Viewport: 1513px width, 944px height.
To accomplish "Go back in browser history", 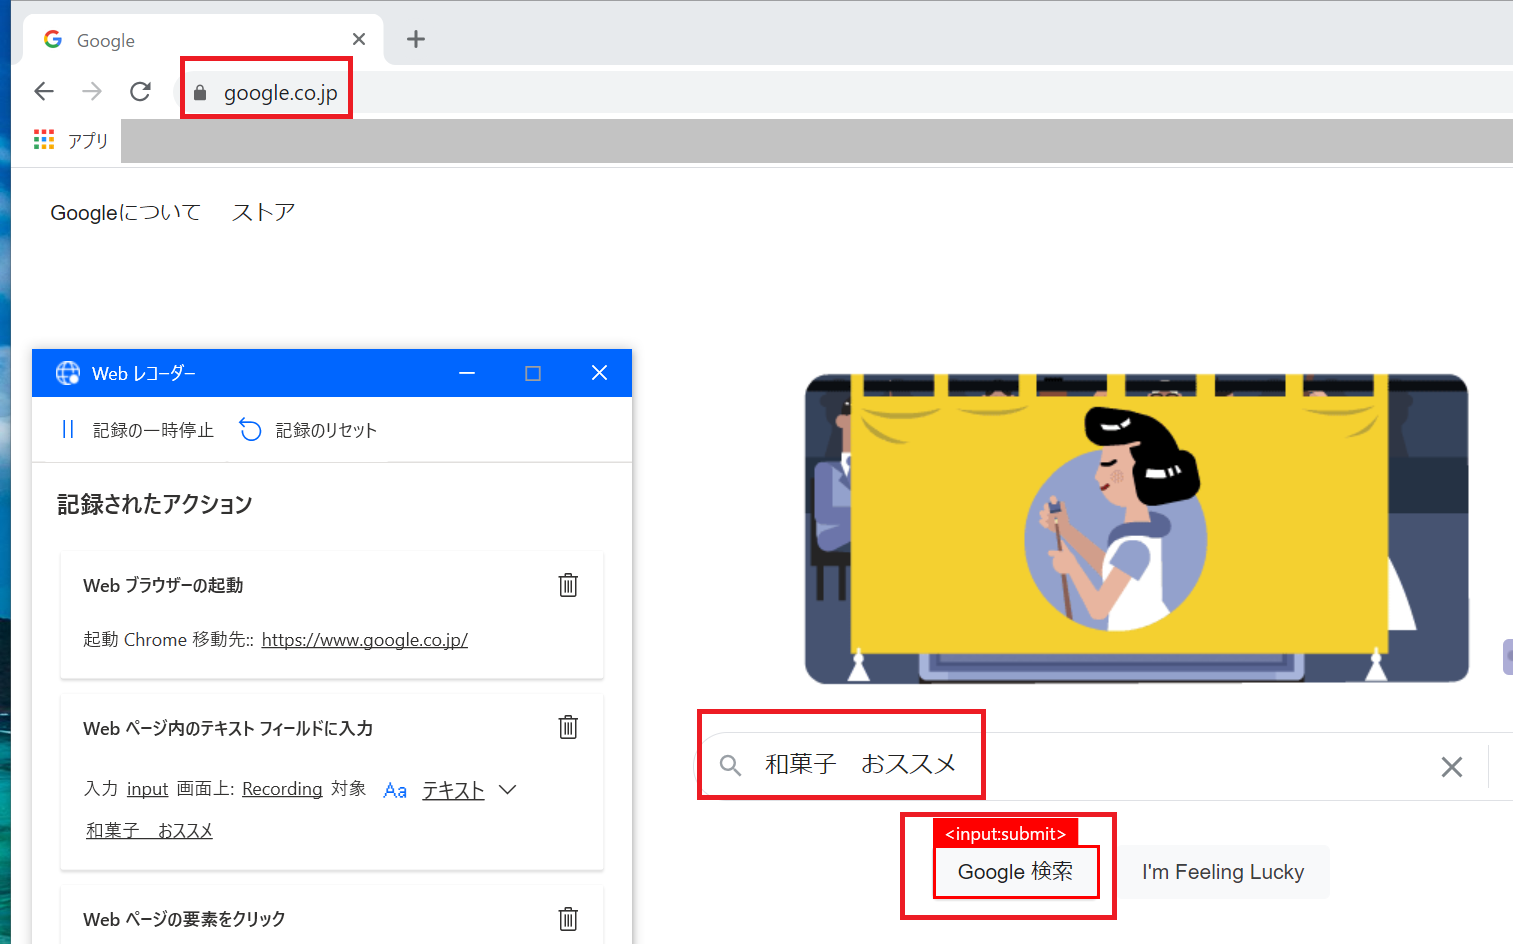I will (x=44, y=91).
